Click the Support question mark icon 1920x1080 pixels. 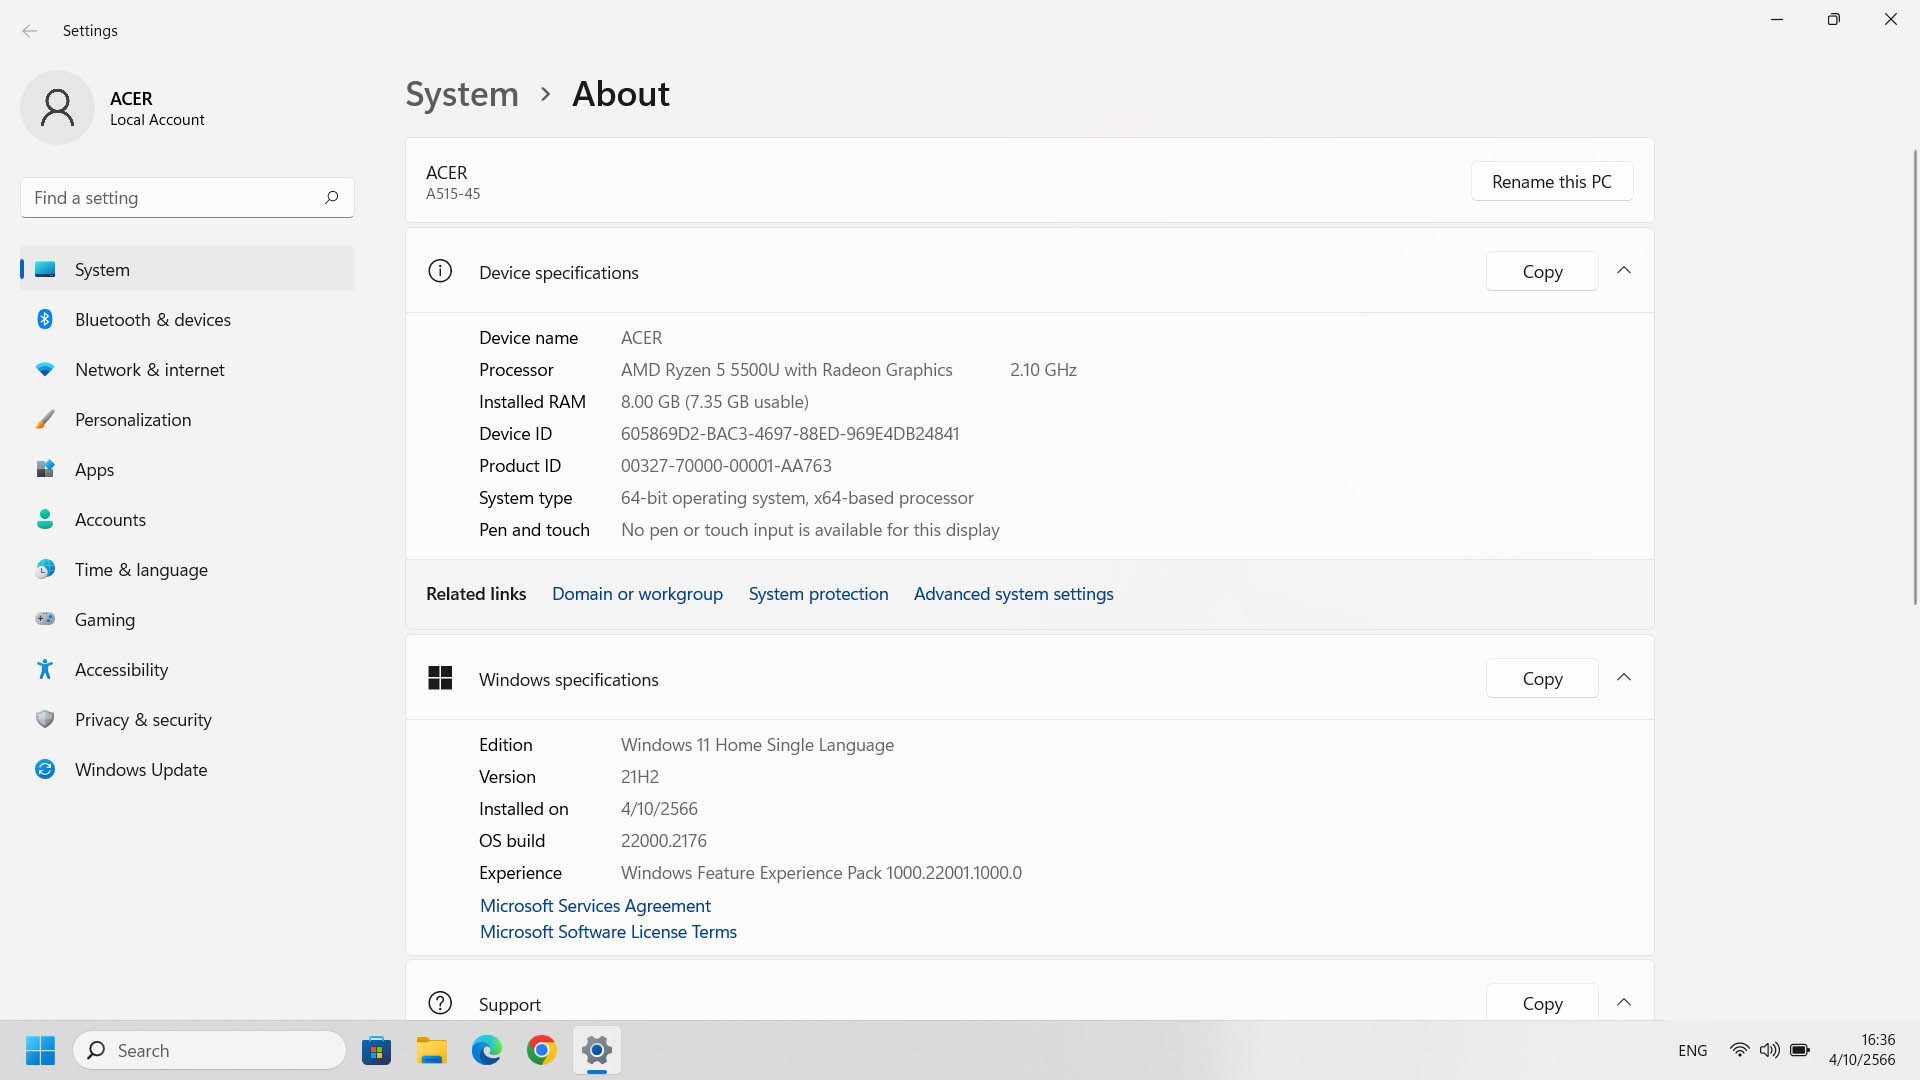[x=440, y=1003]
